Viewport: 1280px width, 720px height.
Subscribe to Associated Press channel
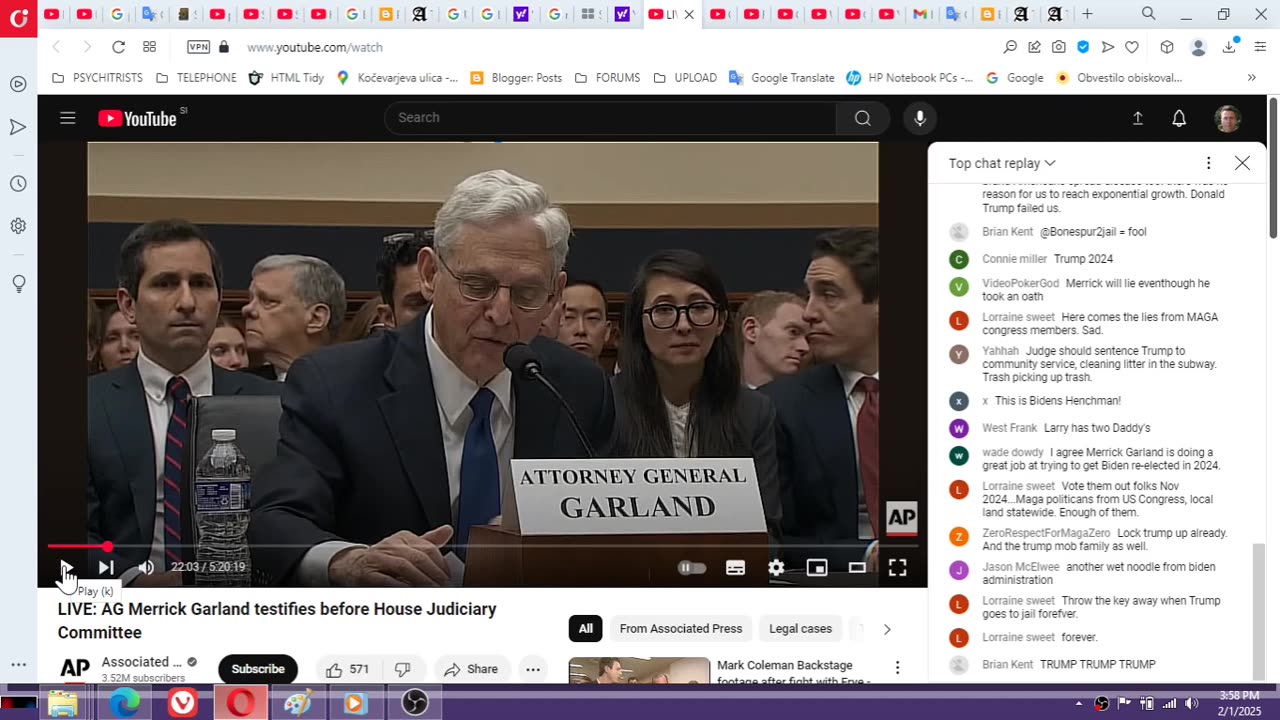click(258, 669)
